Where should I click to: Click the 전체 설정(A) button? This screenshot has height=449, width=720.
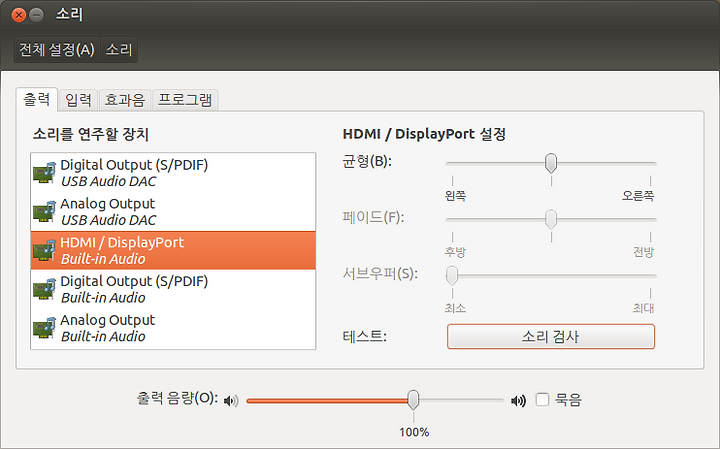tap(57, 50)
